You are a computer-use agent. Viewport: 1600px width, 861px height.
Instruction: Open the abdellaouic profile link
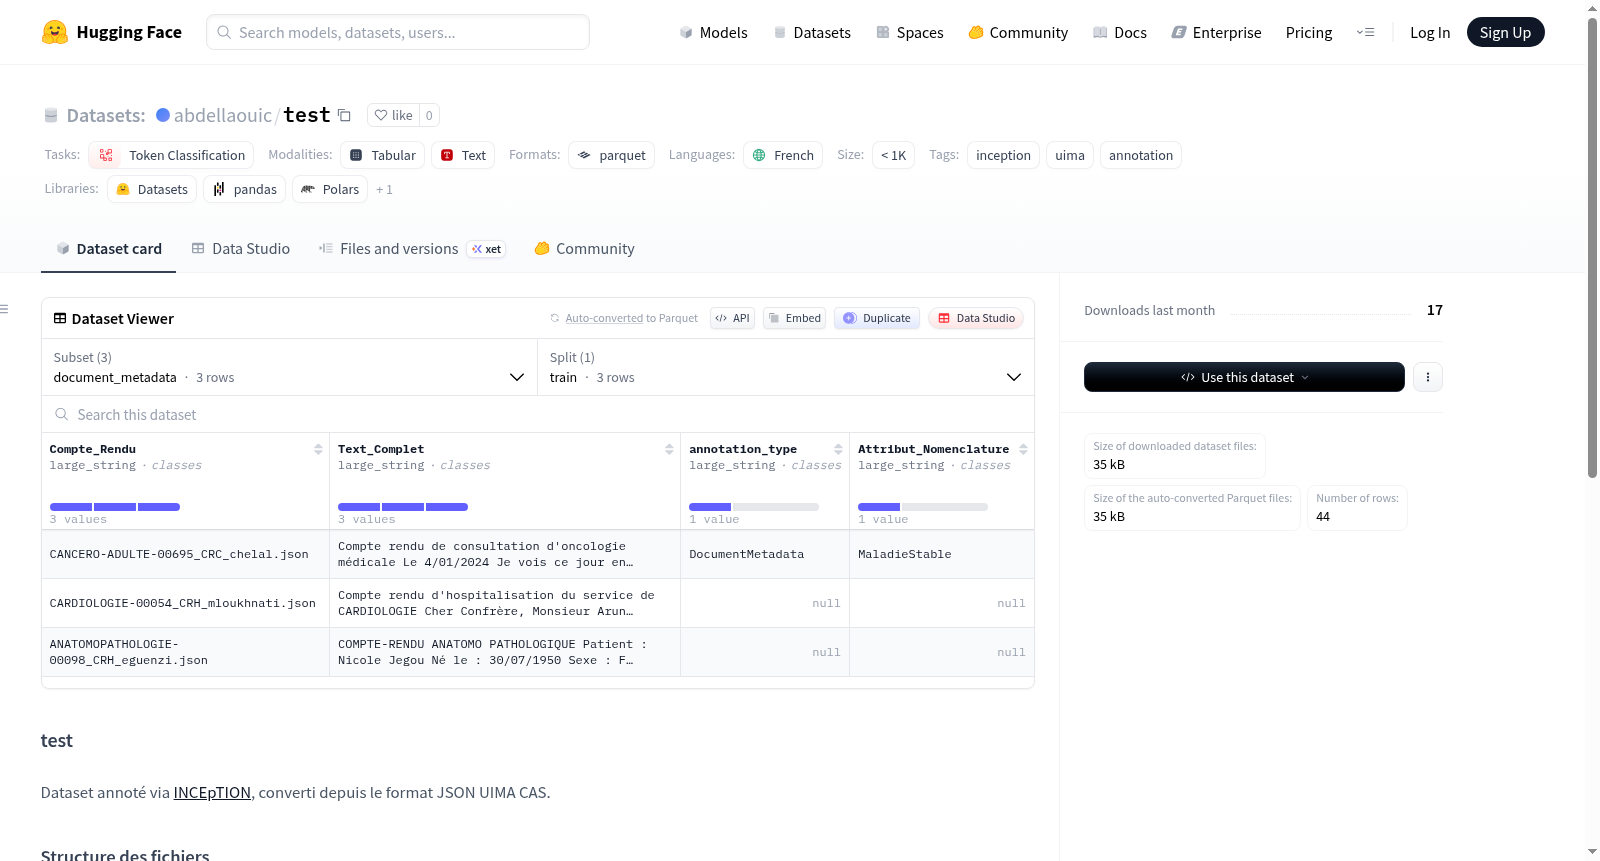click(x=222, y=115)
